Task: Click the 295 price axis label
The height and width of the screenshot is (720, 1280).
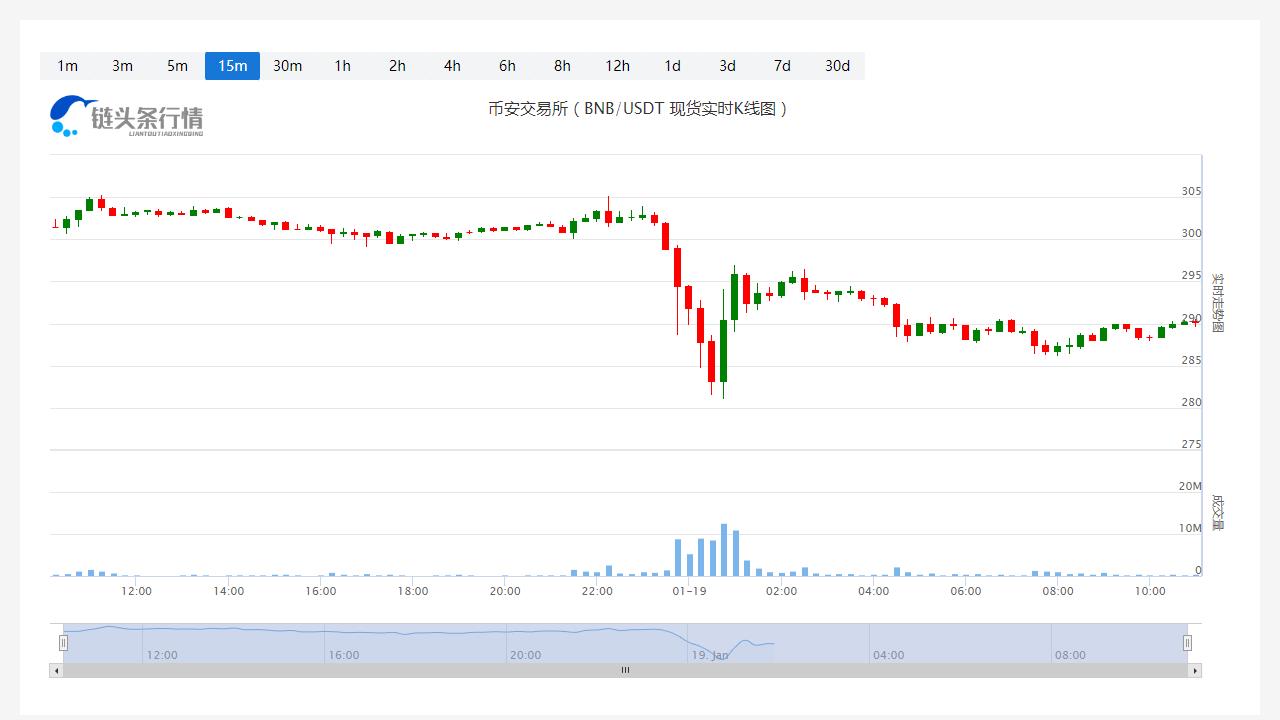Action: pos(1192,275)
